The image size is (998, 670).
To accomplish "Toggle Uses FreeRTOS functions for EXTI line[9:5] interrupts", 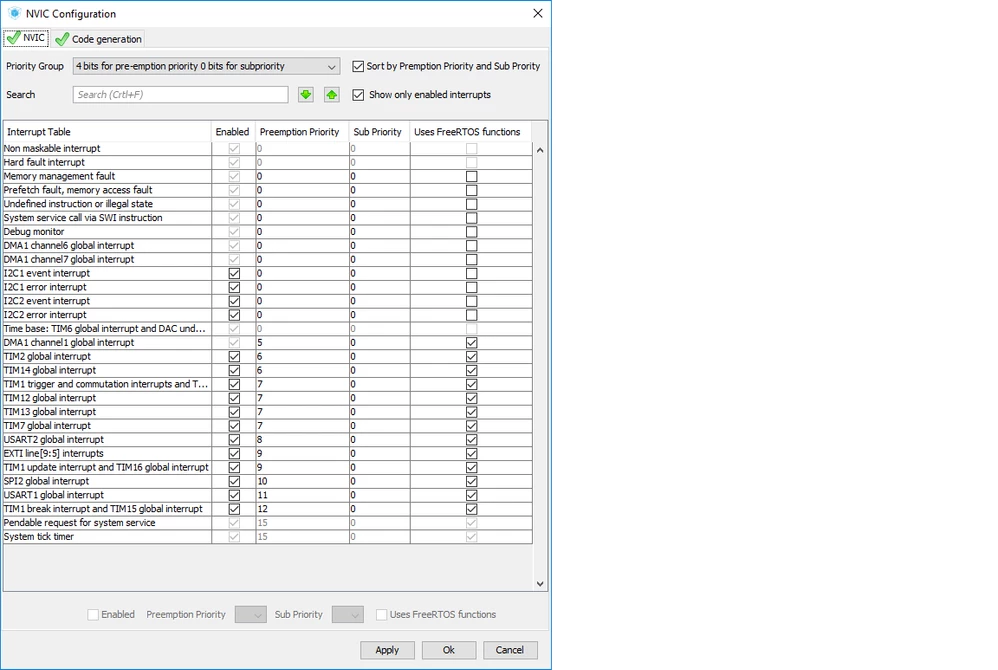I will (472, 454).
